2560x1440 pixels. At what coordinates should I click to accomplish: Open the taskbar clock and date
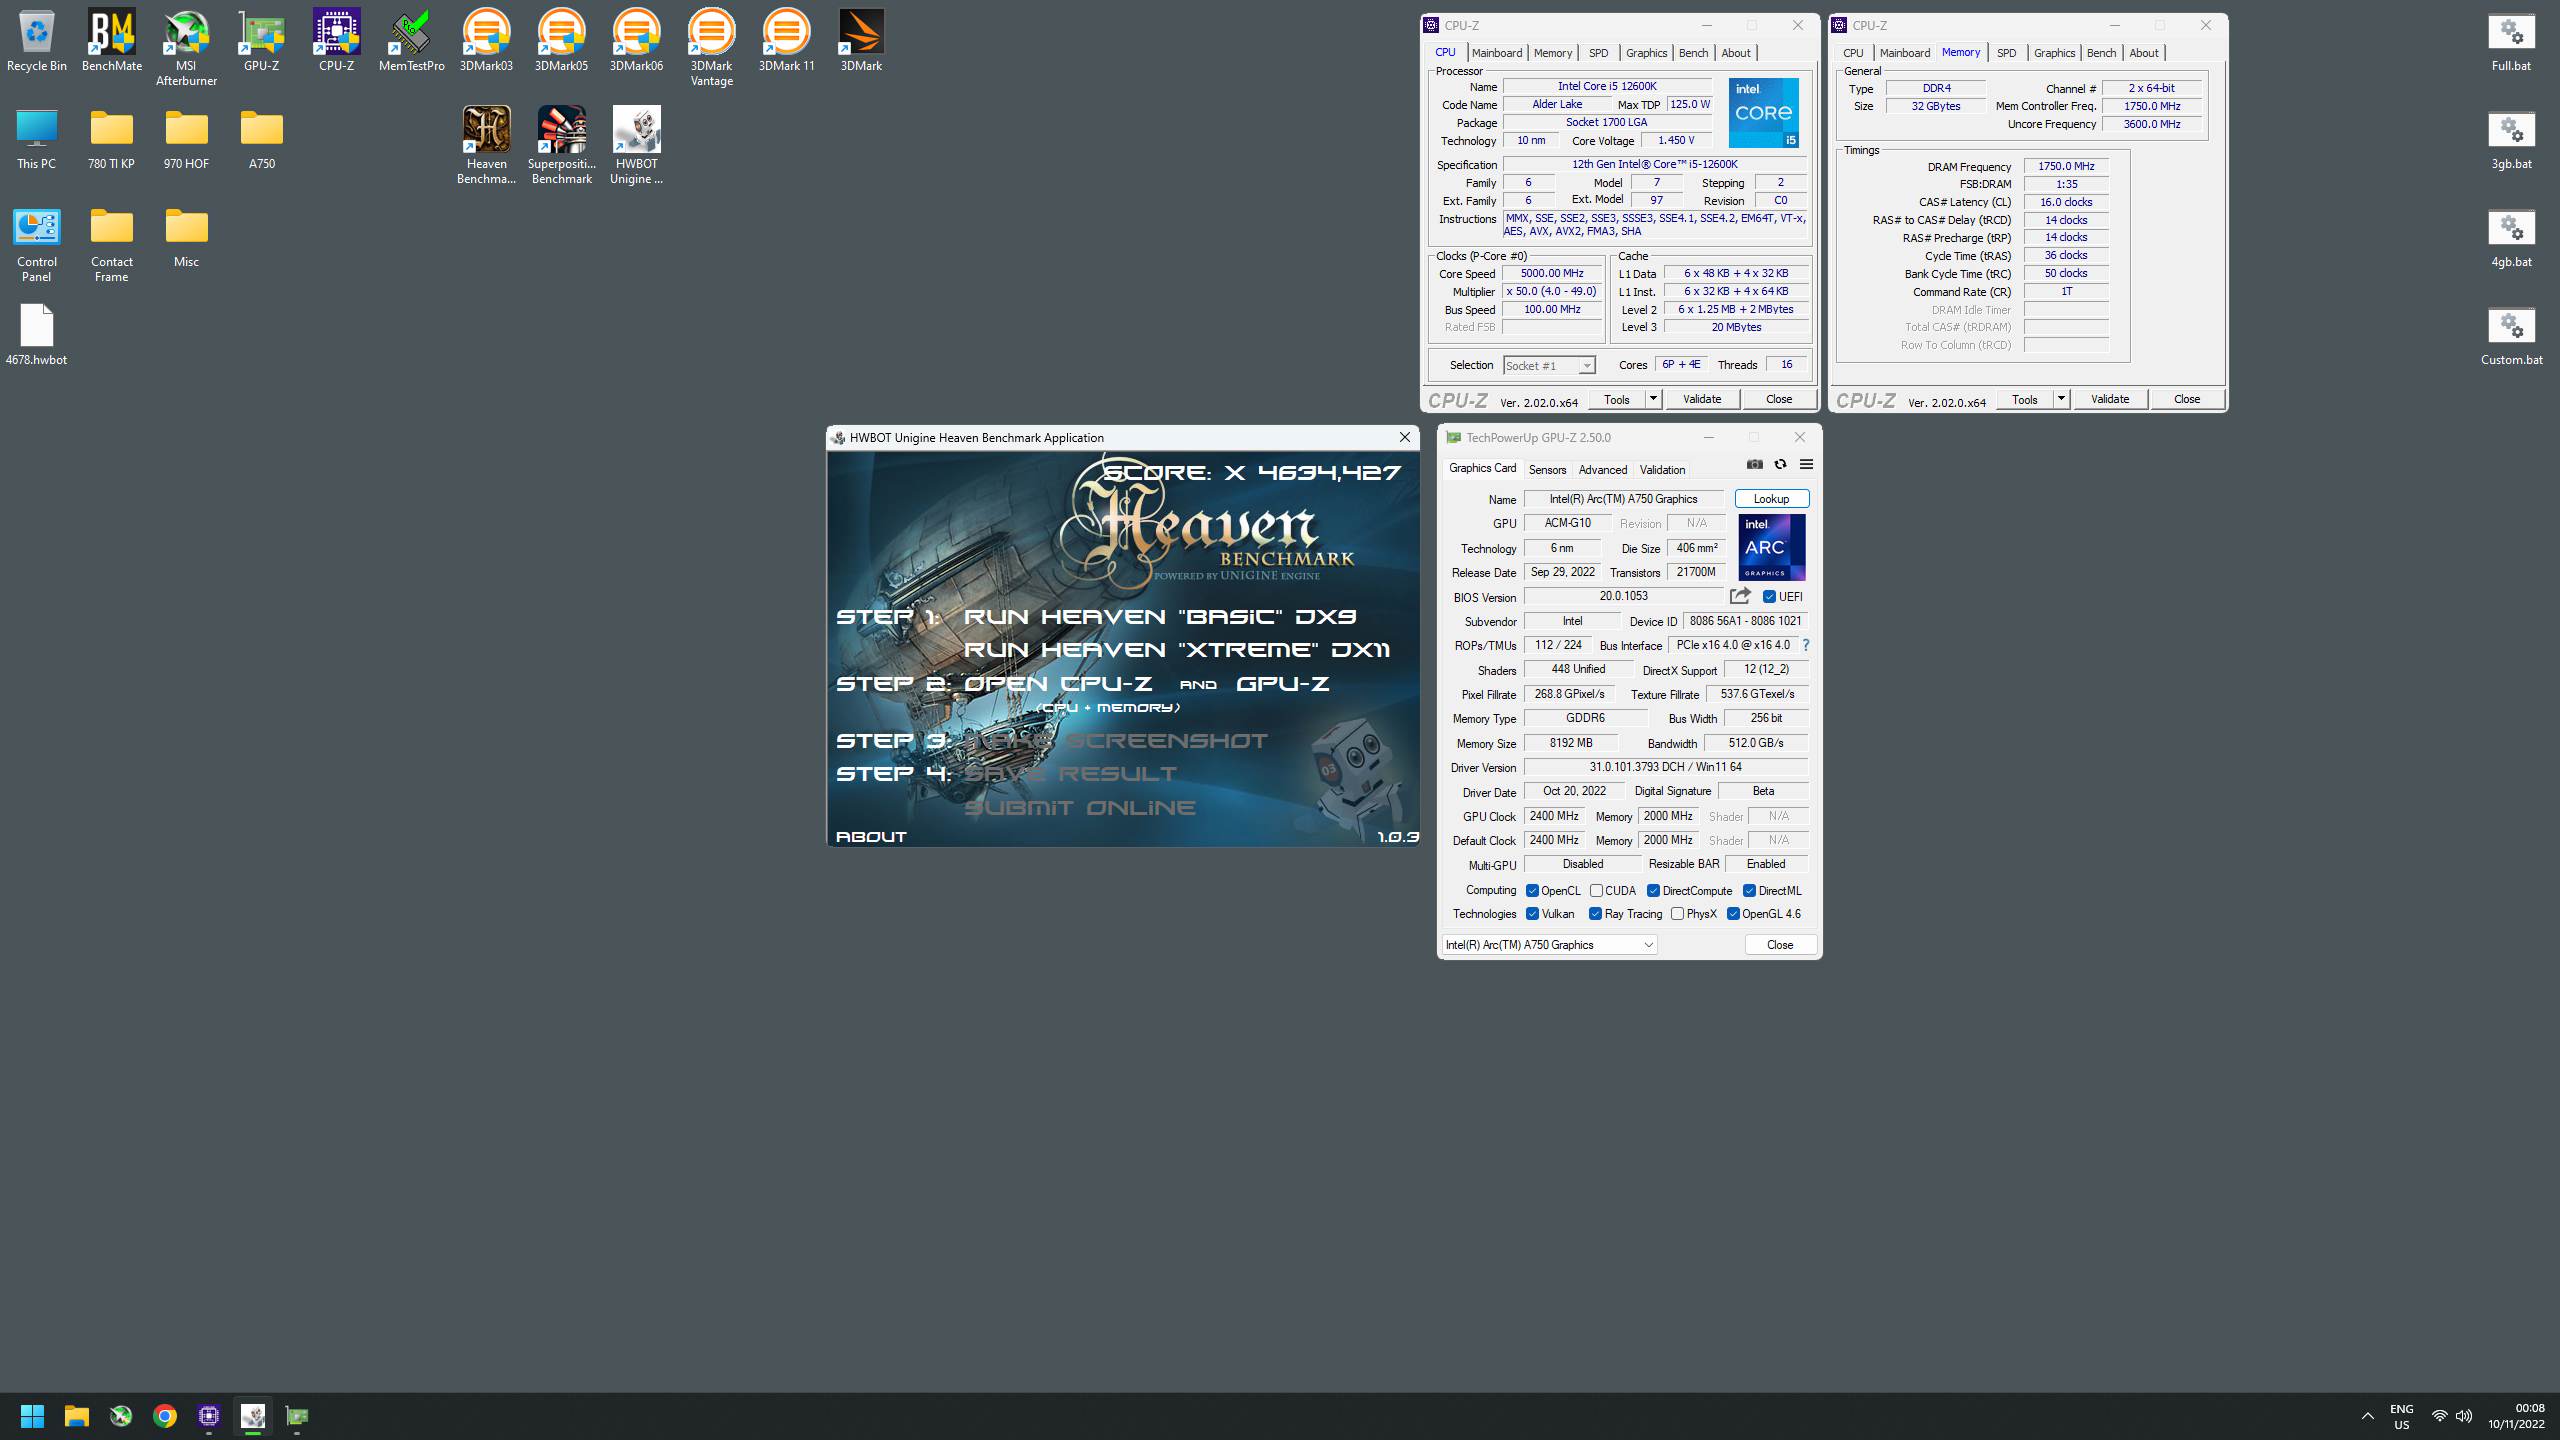[2516, 1416]
